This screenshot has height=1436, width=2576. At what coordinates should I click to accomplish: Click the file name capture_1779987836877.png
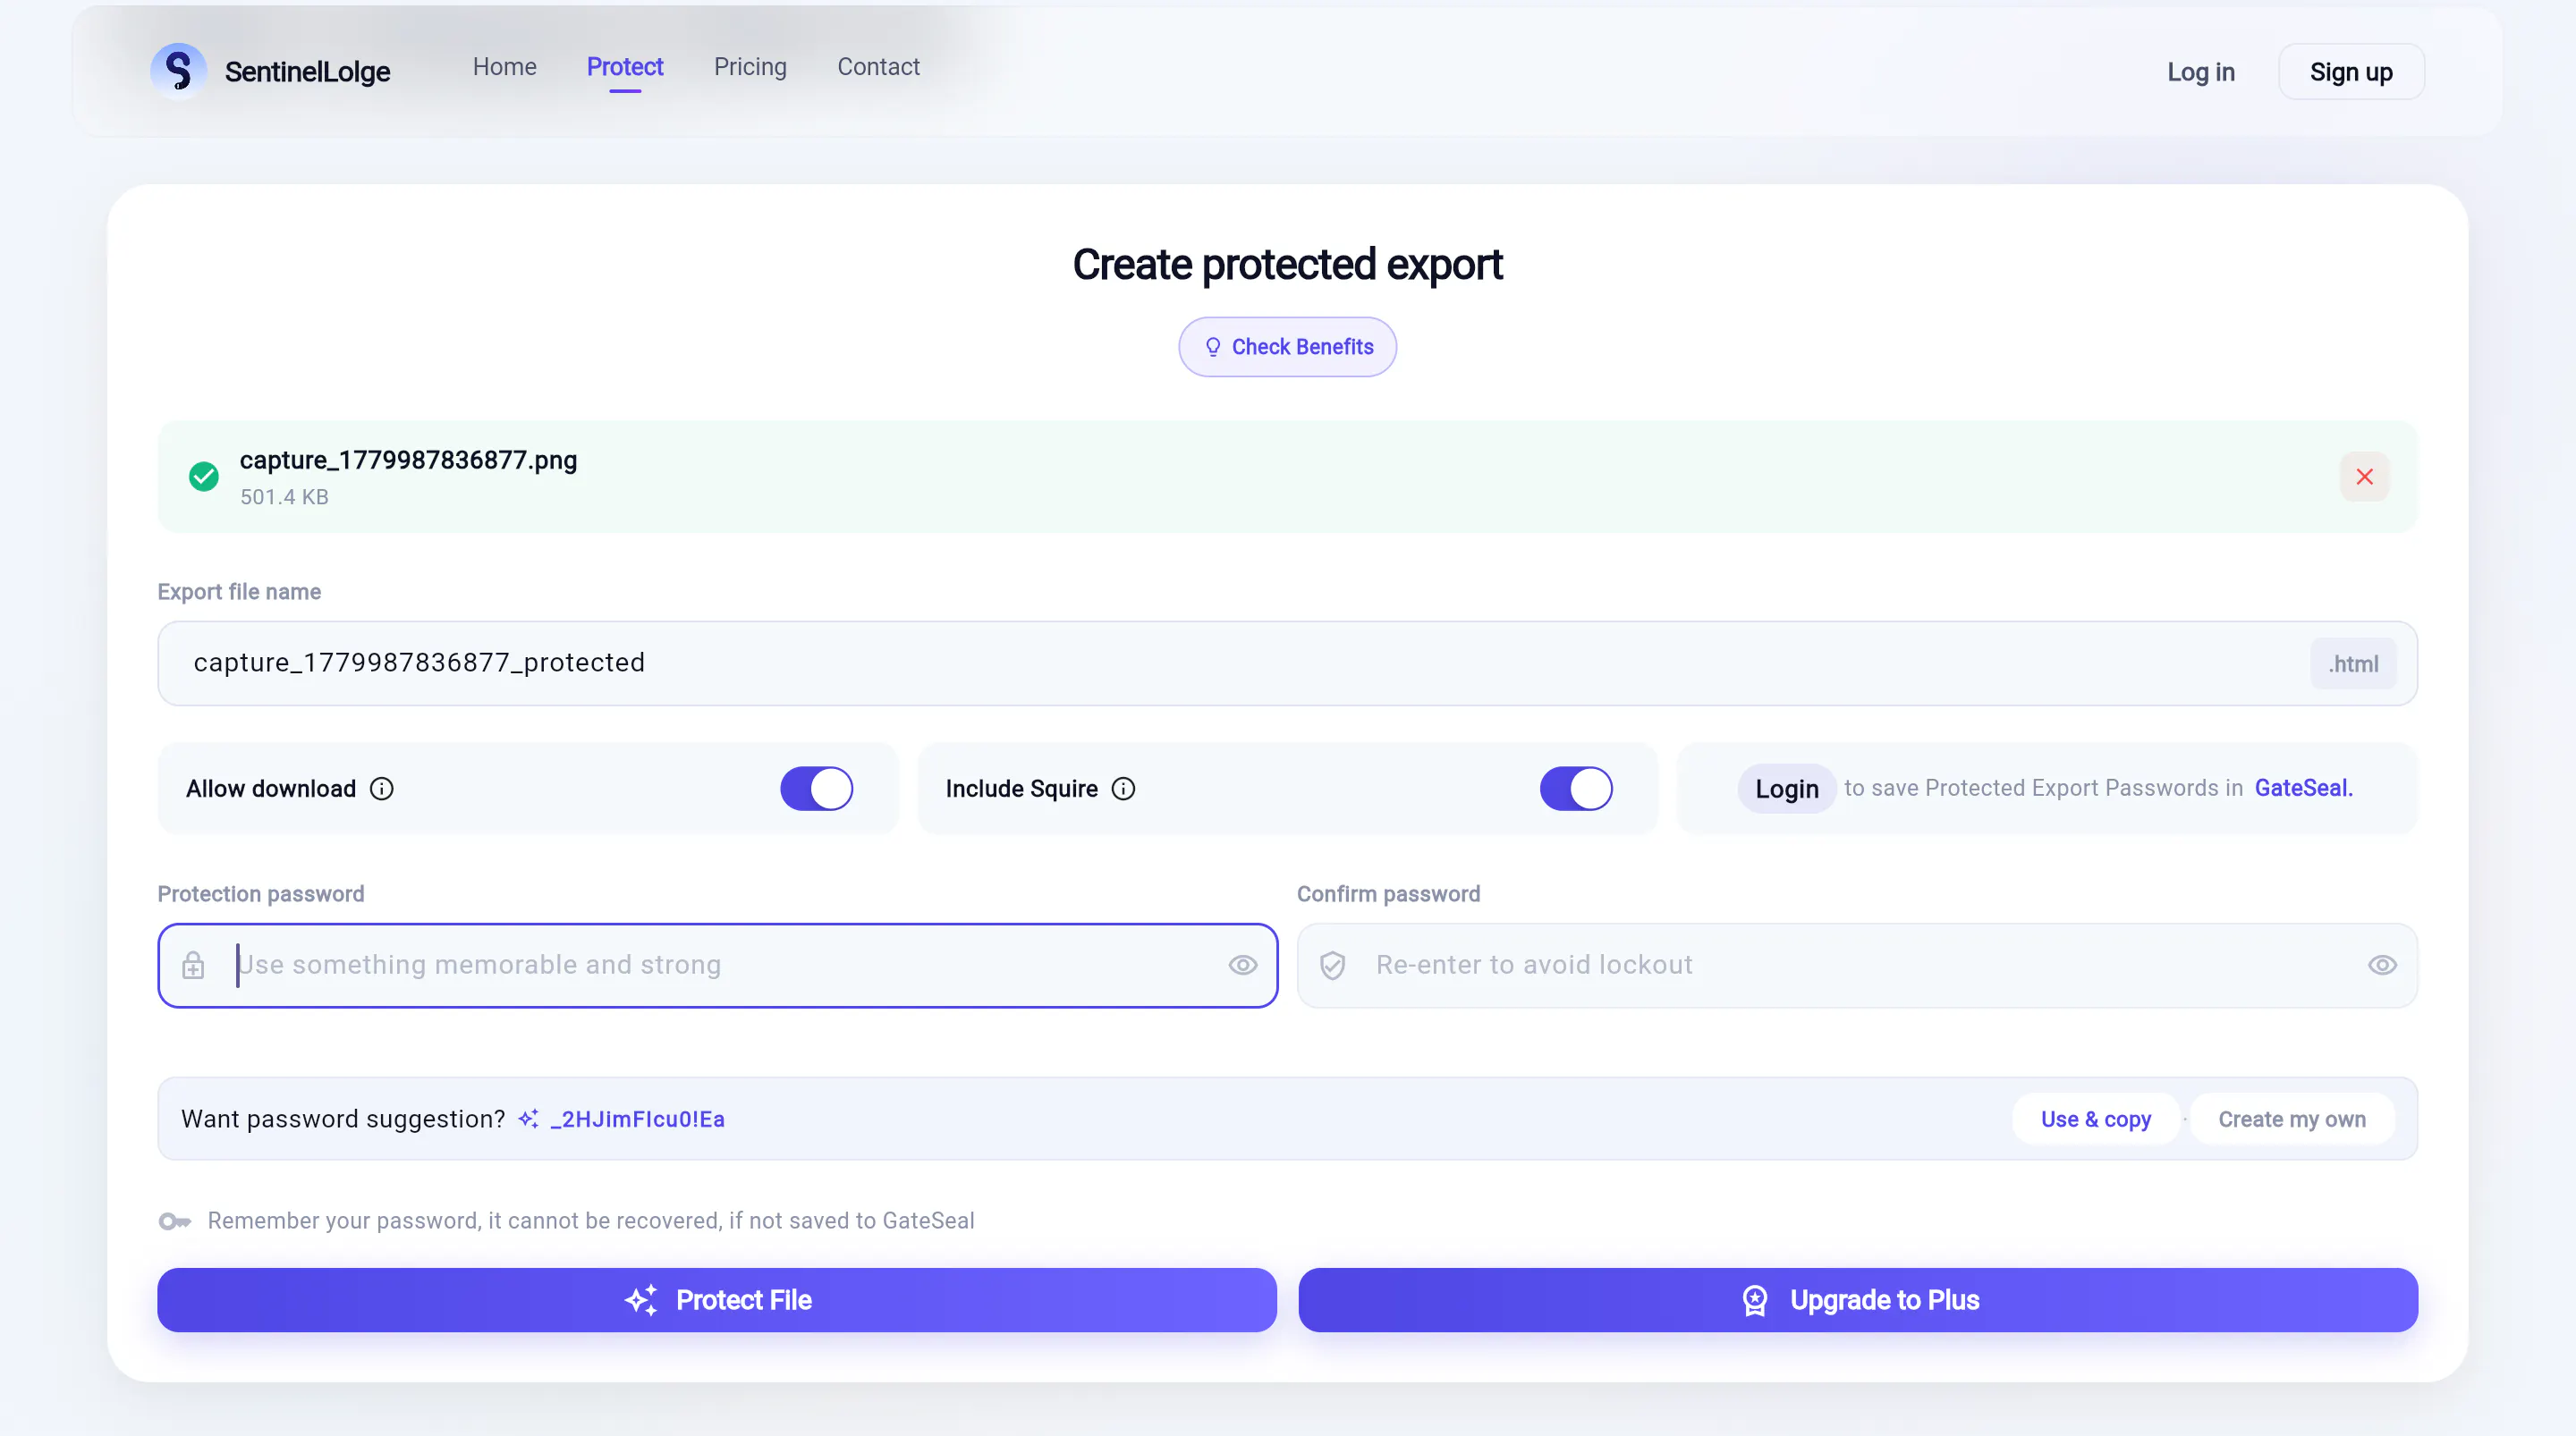(408, 460)
